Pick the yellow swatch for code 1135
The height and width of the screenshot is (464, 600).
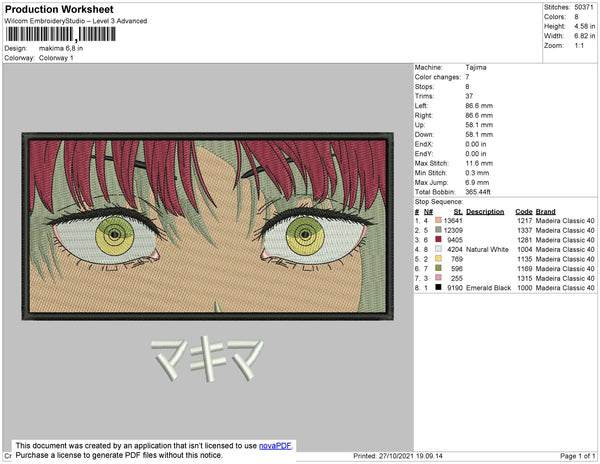[438, 259]
